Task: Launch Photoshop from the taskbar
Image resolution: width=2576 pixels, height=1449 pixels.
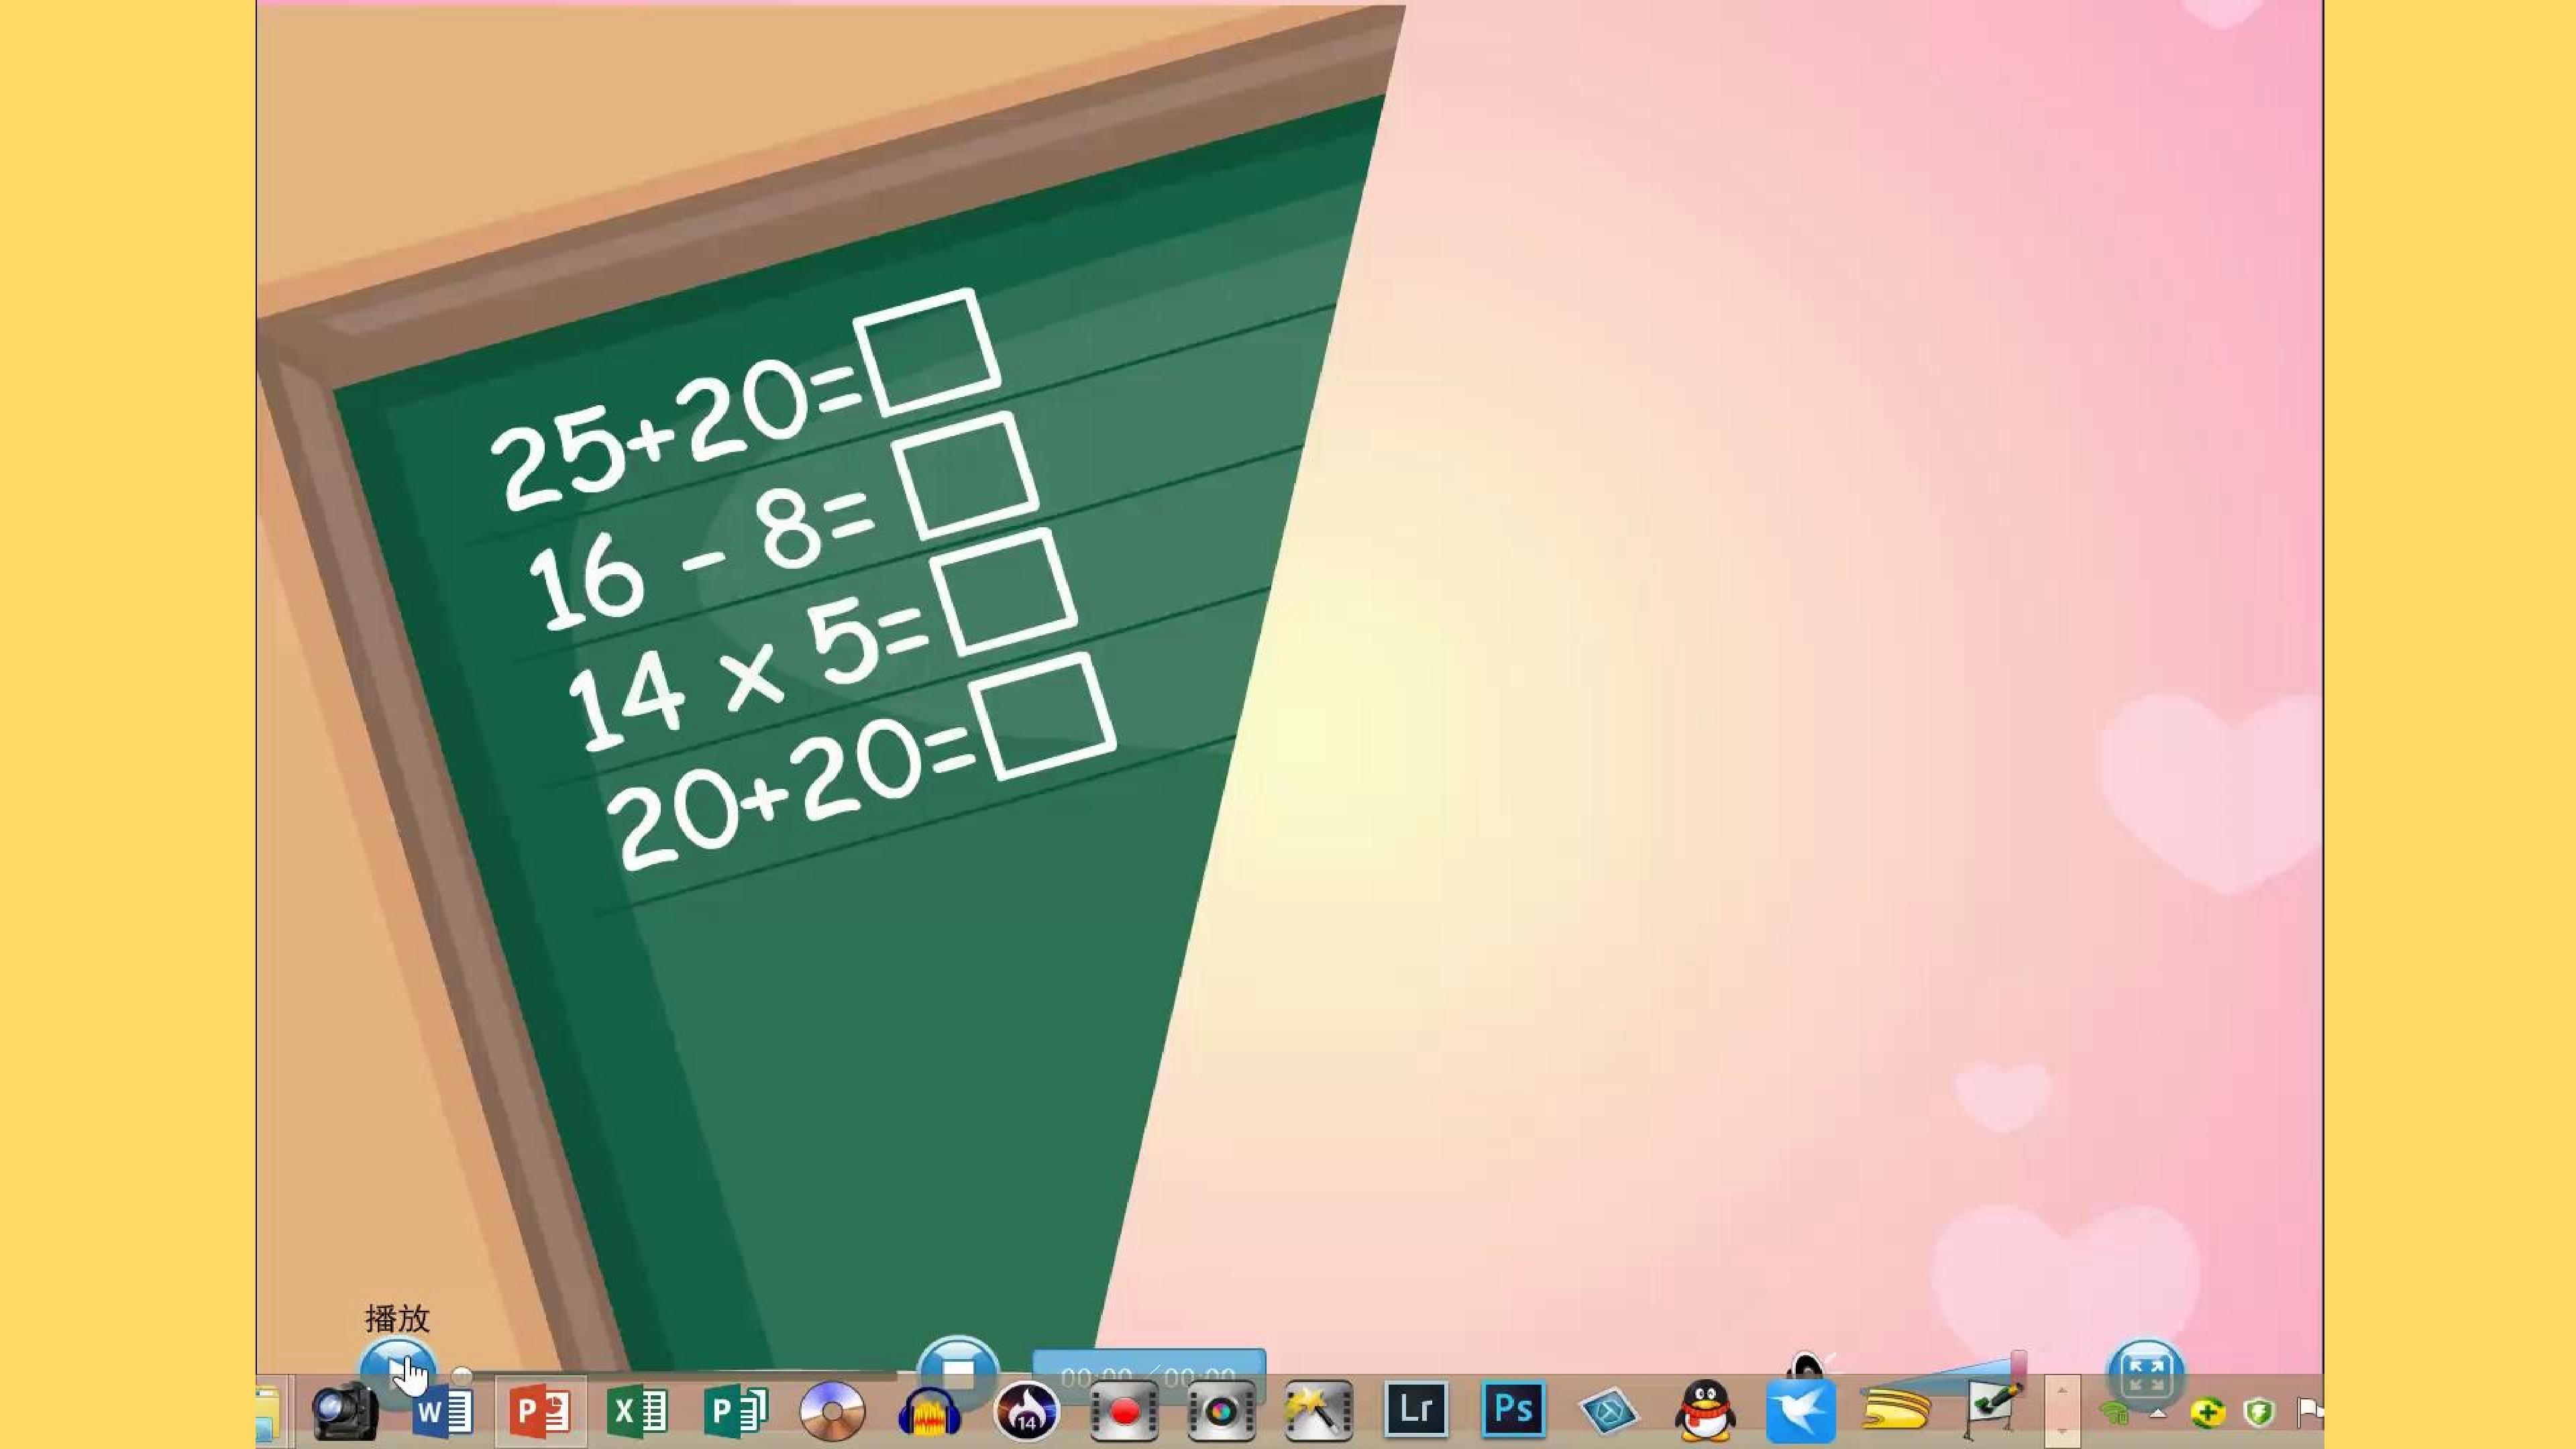Action: (1513, 1410)
